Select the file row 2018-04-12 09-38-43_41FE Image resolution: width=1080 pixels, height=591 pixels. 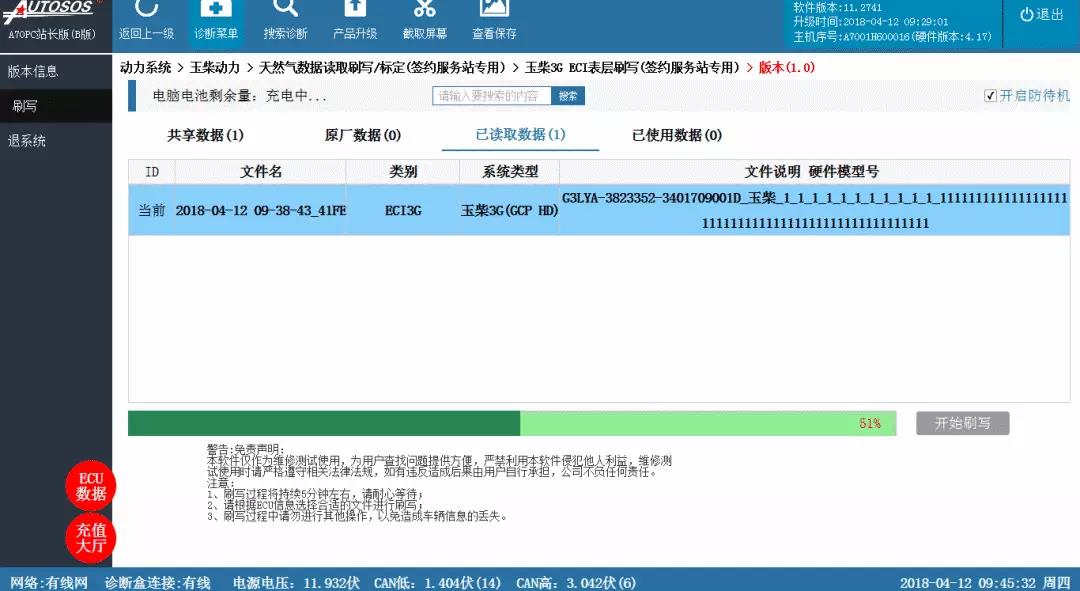(x=599, y=210)
